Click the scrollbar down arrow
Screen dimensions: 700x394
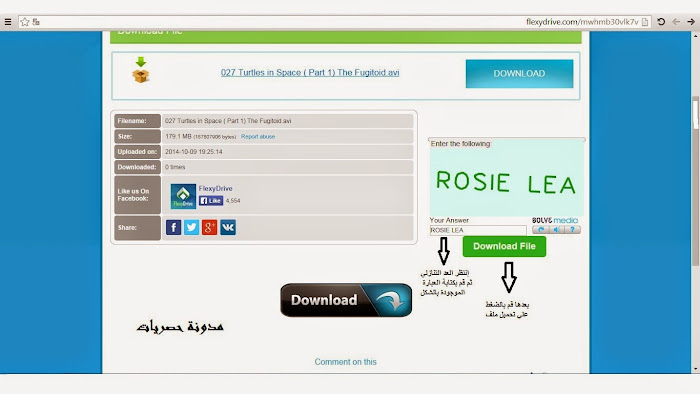click(696, 369)
